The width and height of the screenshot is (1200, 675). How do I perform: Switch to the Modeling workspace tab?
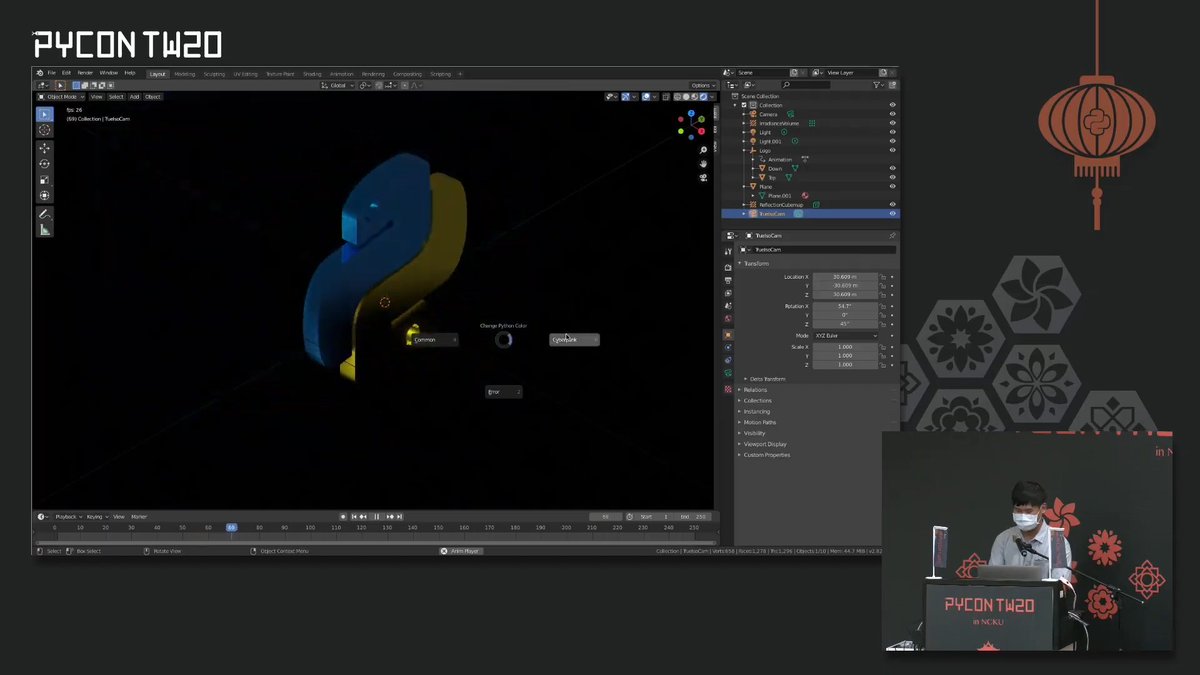coord(185,73)
